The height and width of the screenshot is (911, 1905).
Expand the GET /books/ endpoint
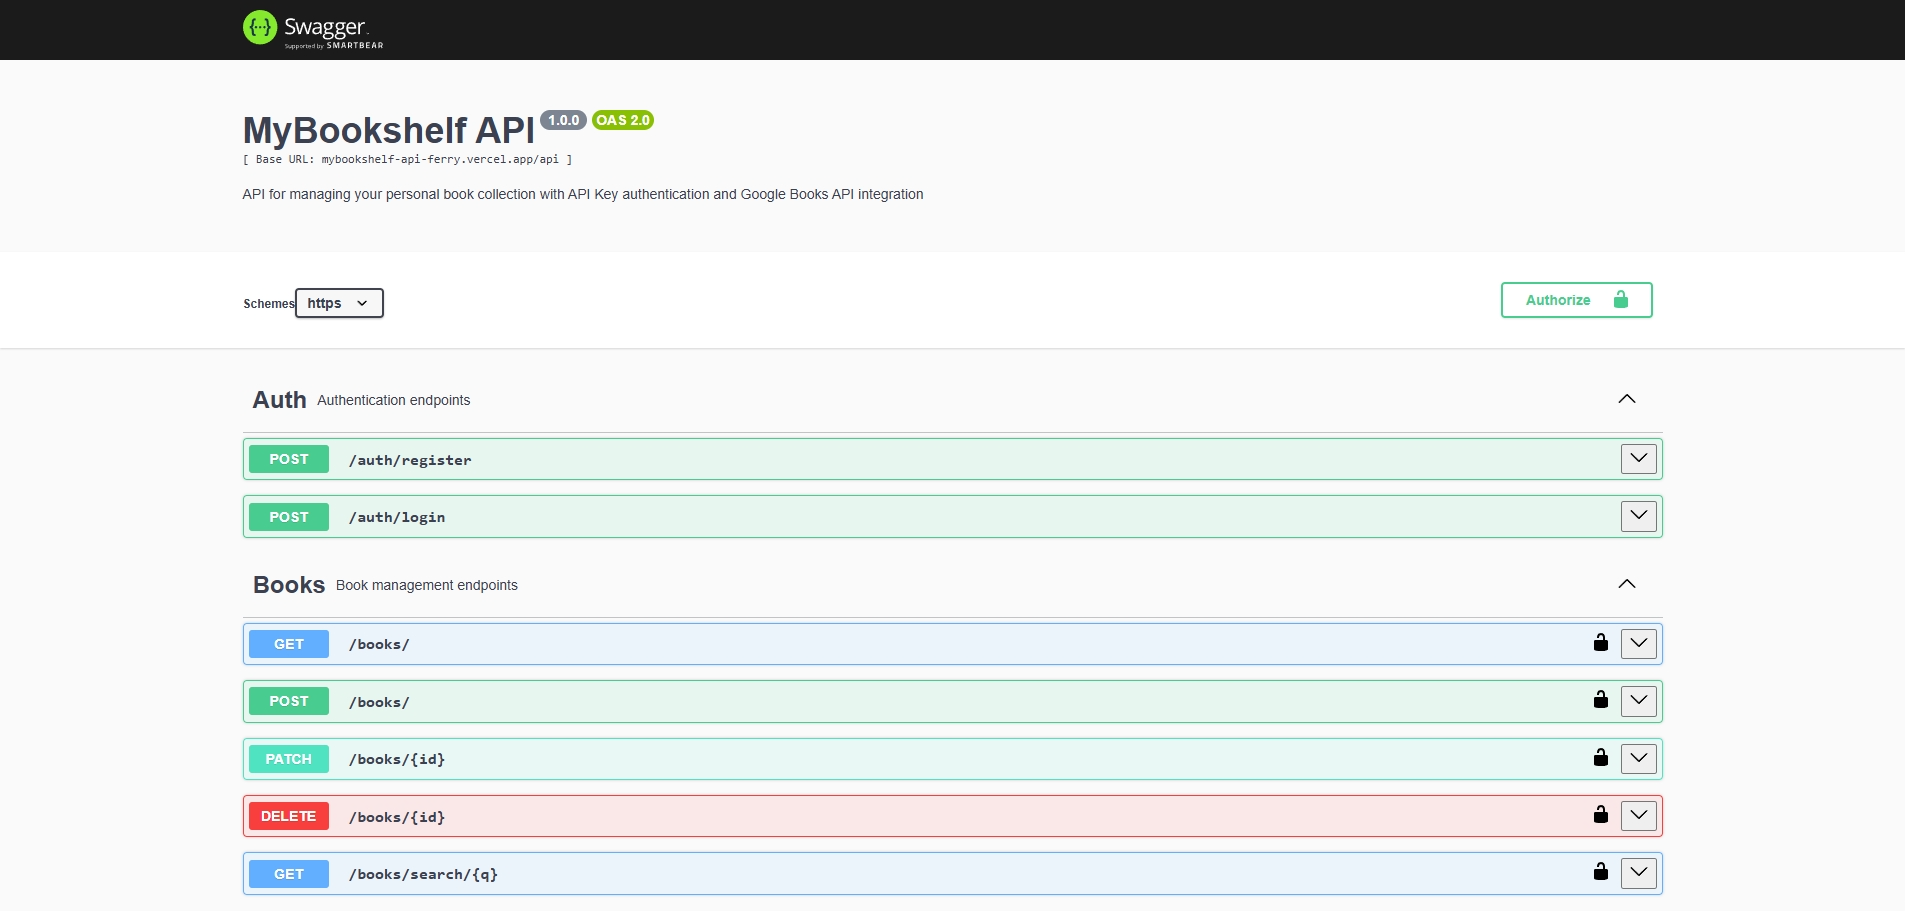tap(1637, 643)
